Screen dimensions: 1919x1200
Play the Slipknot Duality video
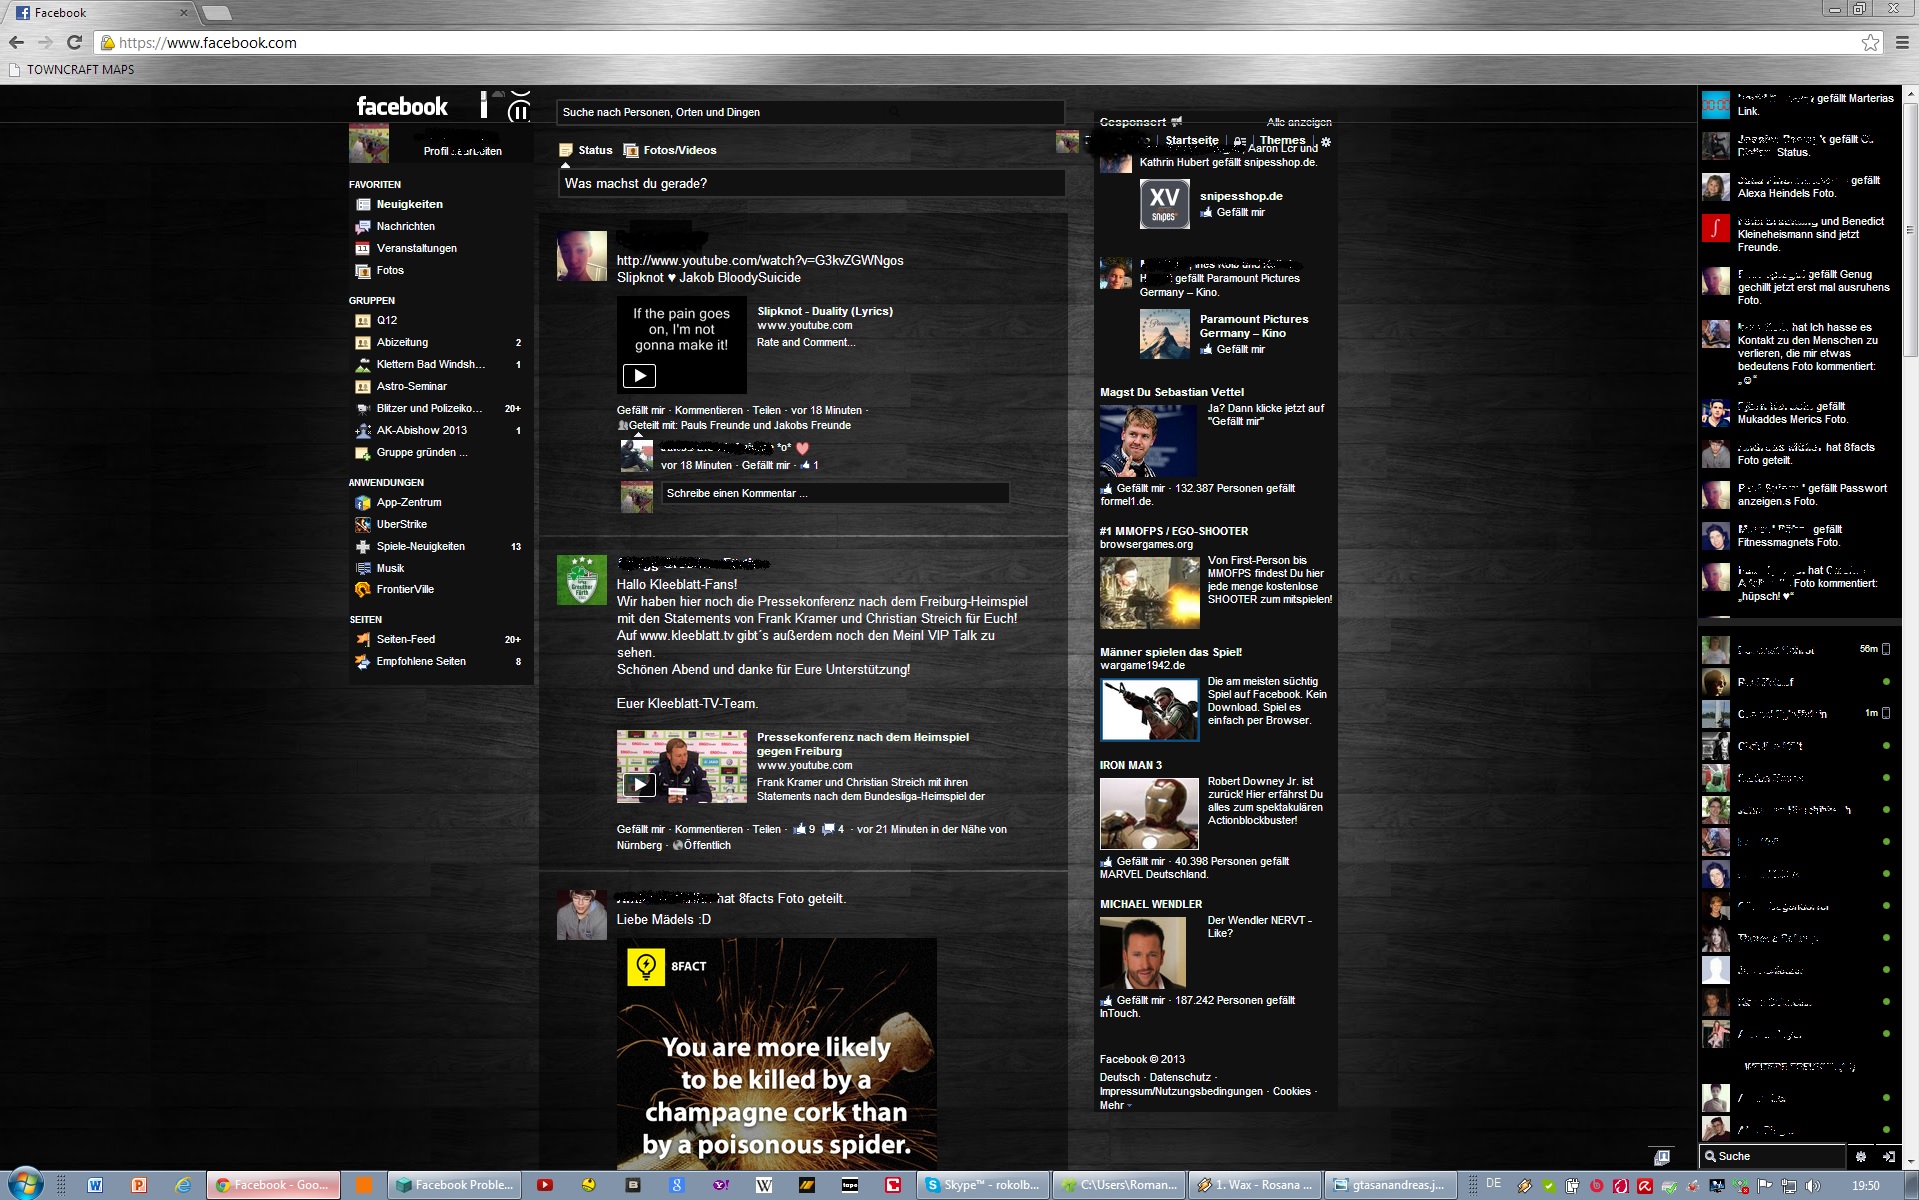[639, 376]
